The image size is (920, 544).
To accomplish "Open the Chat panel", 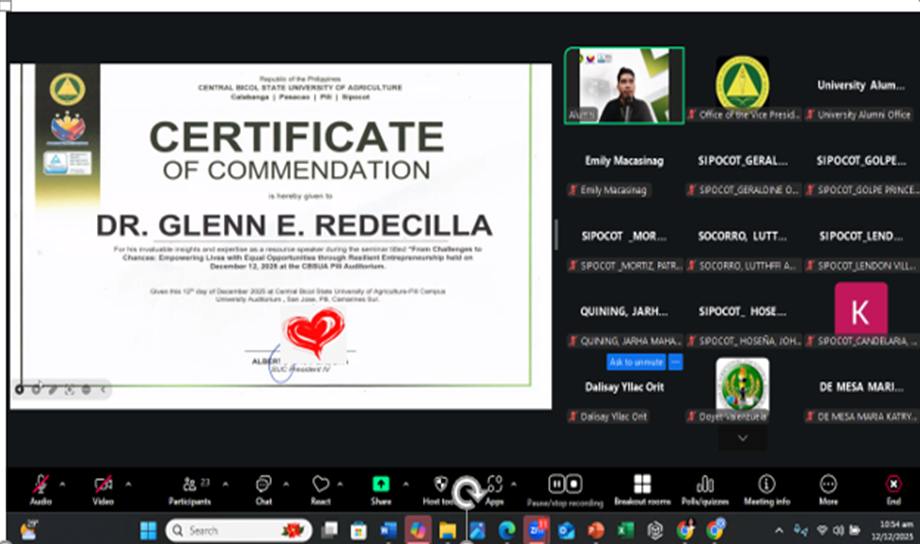I will pyautogui.click(x=263, y=486).
